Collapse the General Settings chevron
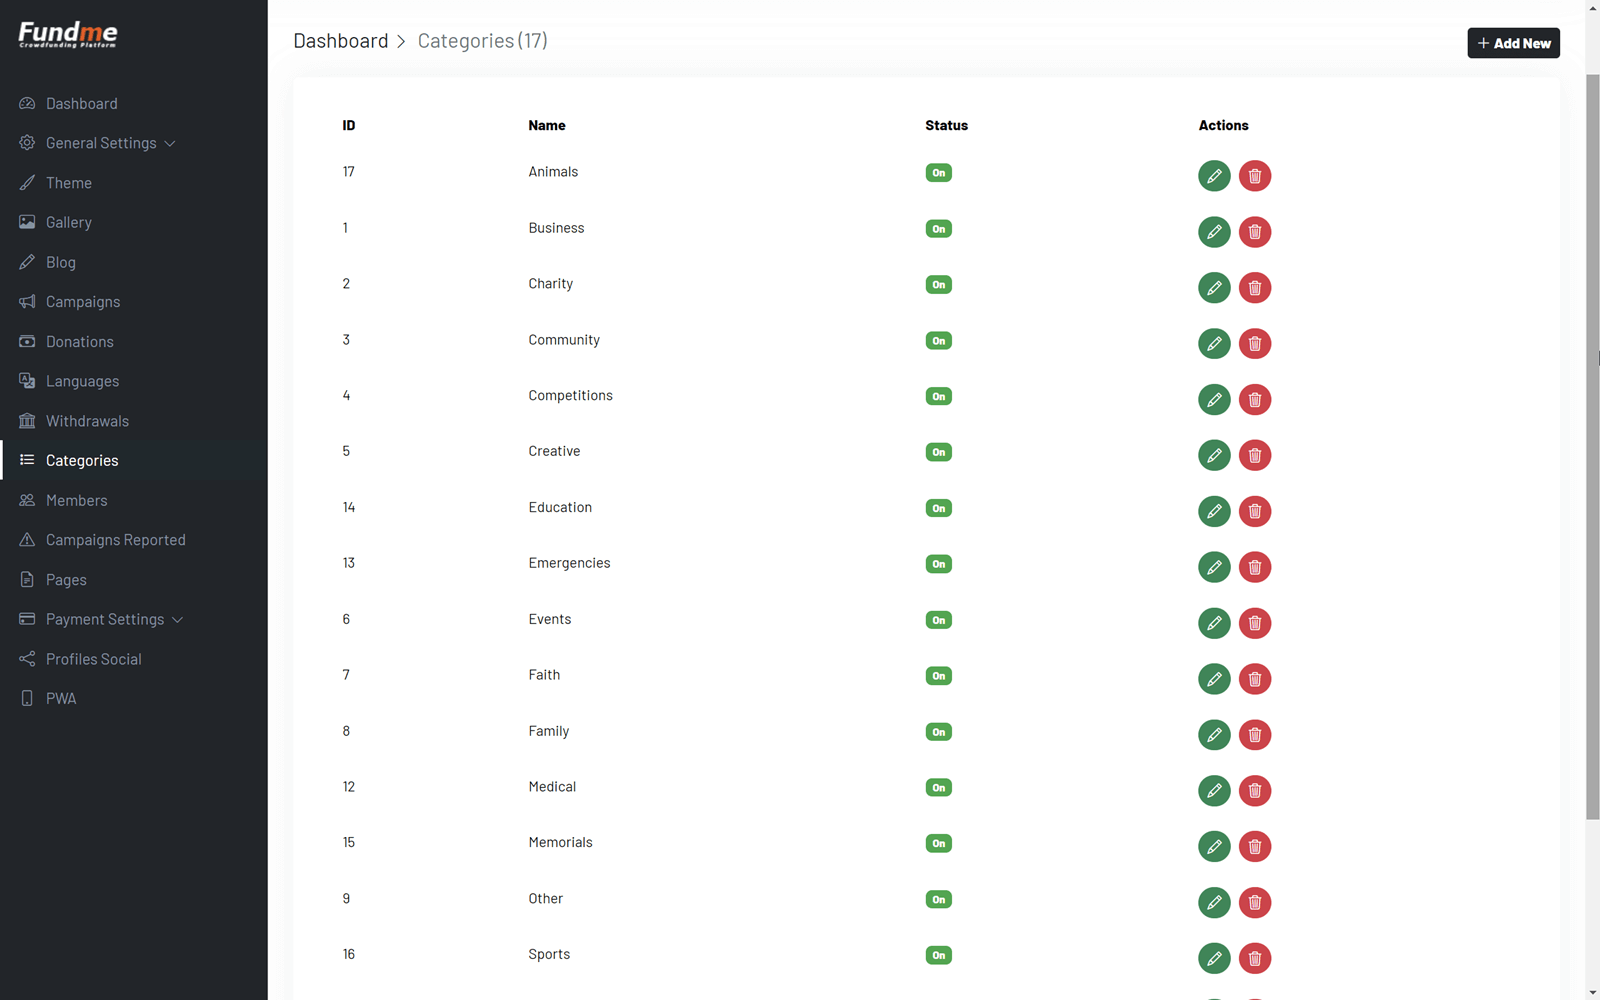 [171, 142]
